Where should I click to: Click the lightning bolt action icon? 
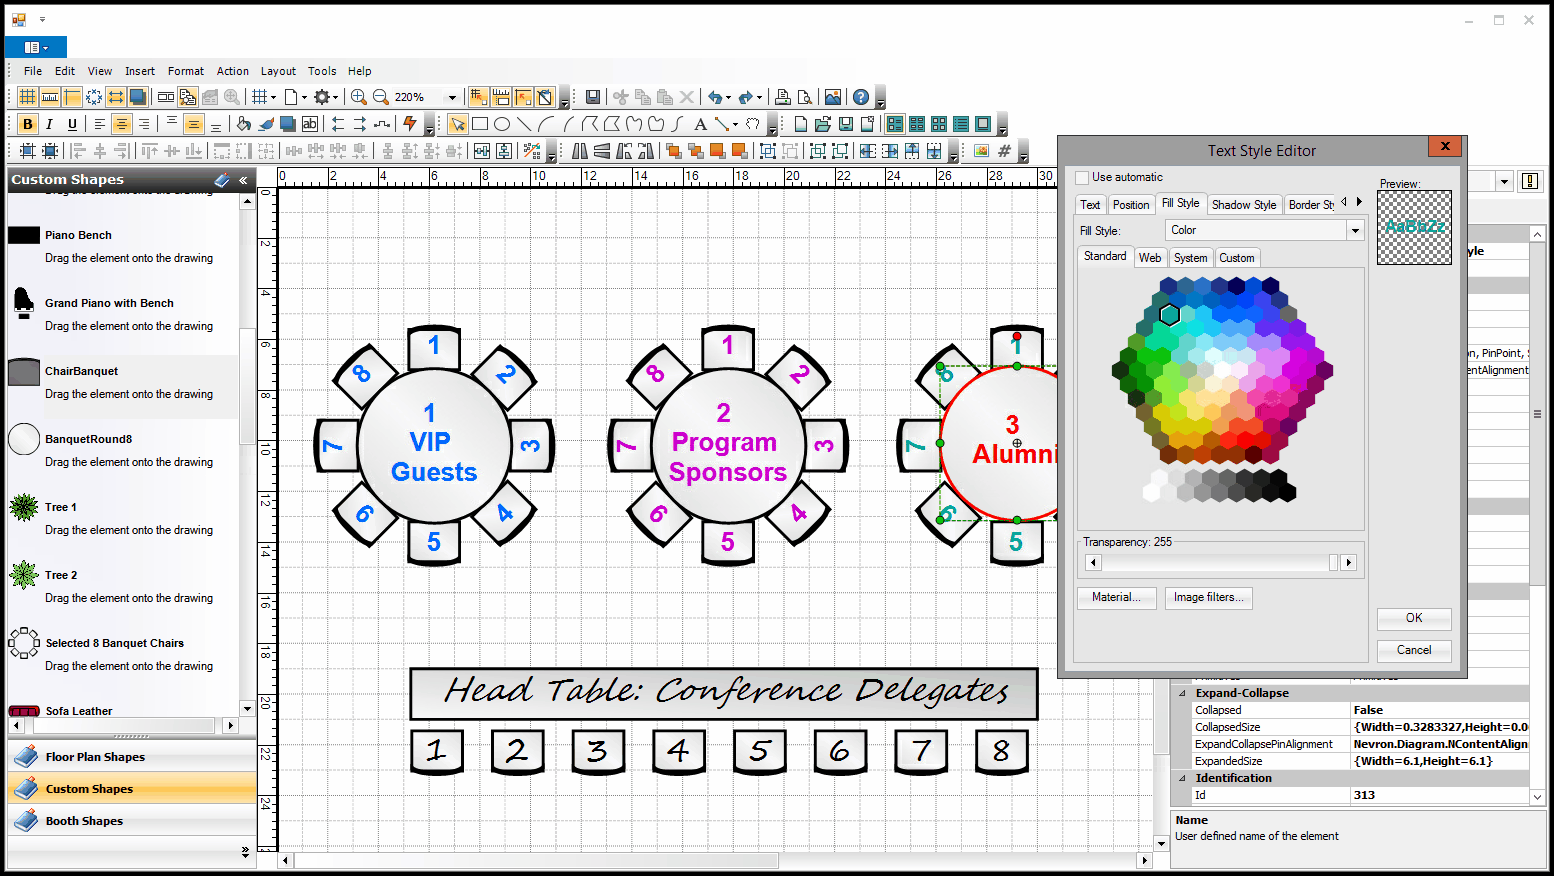(x=409, y=124)
